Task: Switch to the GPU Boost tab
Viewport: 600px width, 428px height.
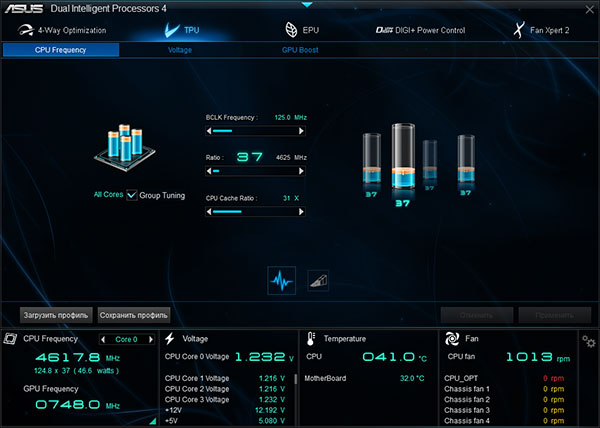Action: coord(300,50)
